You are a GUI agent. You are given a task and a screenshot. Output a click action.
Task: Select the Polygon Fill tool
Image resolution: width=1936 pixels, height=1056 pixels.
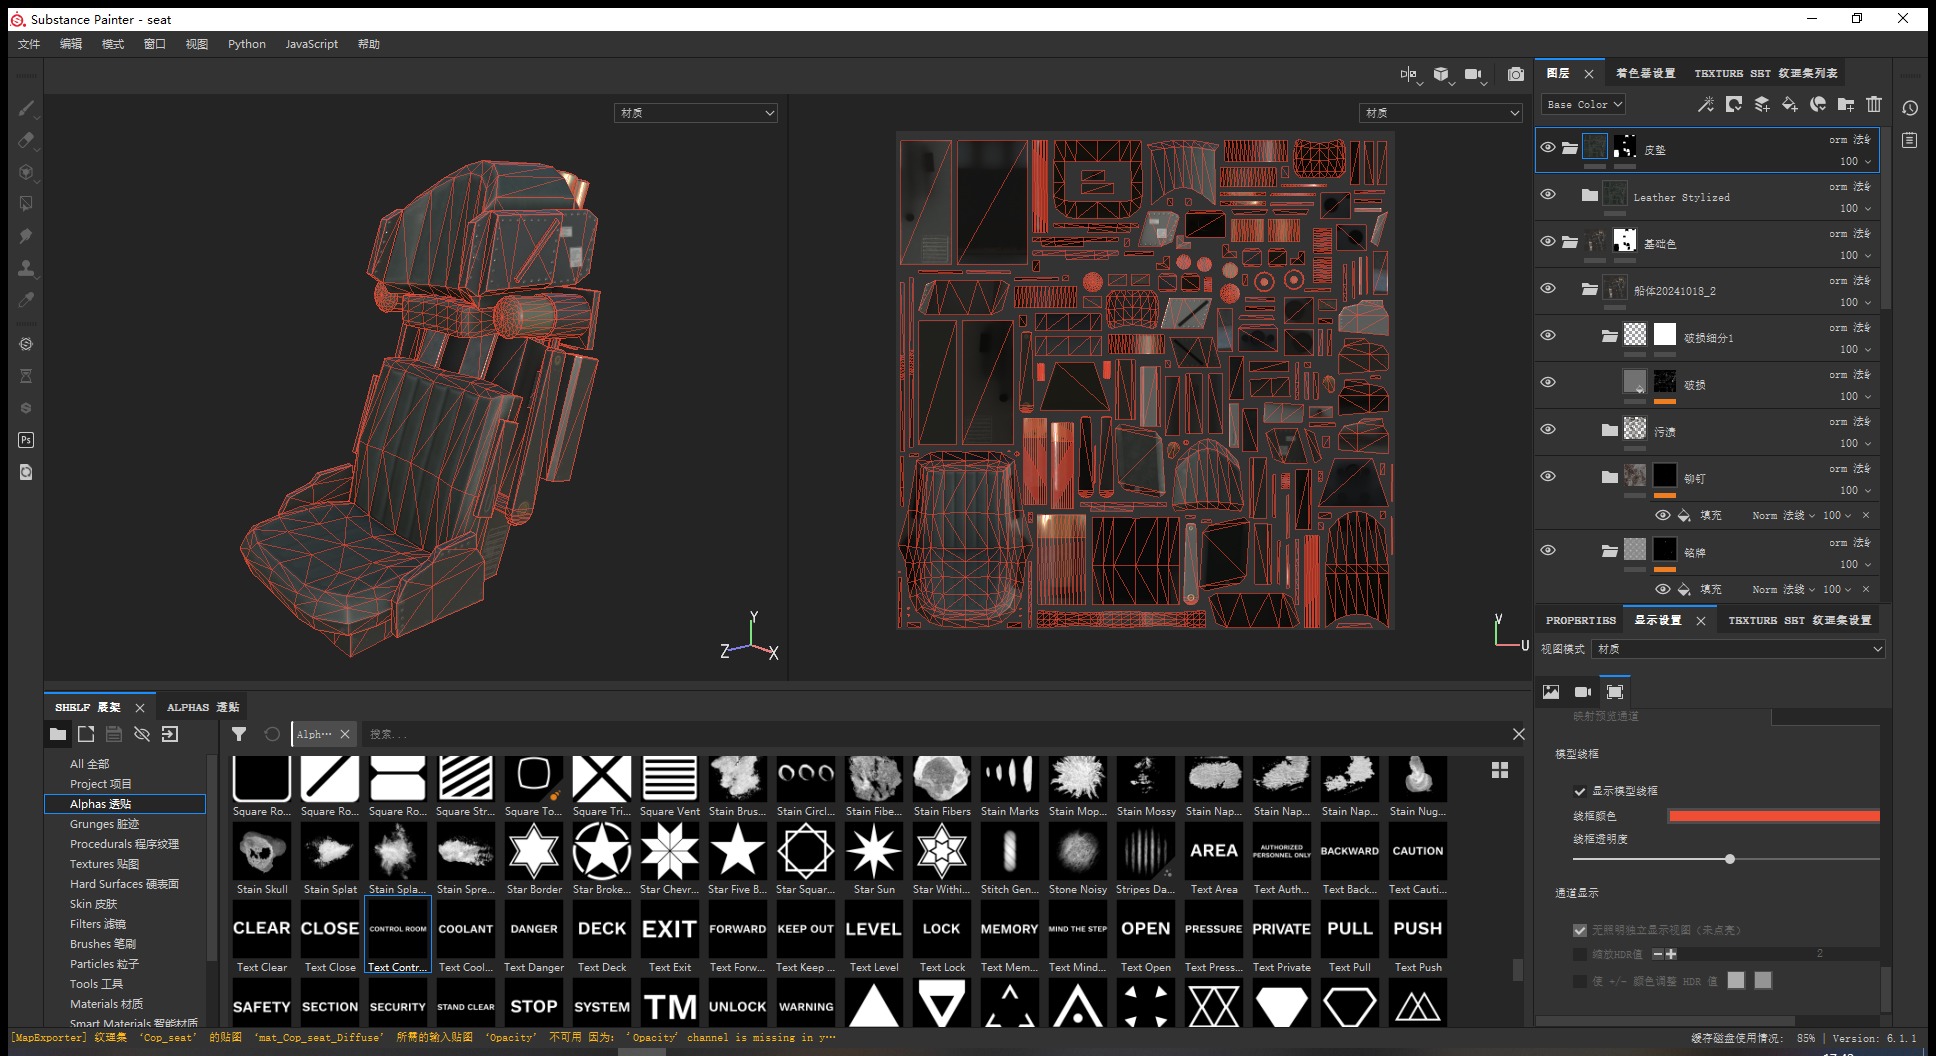(x=26, y=203)
